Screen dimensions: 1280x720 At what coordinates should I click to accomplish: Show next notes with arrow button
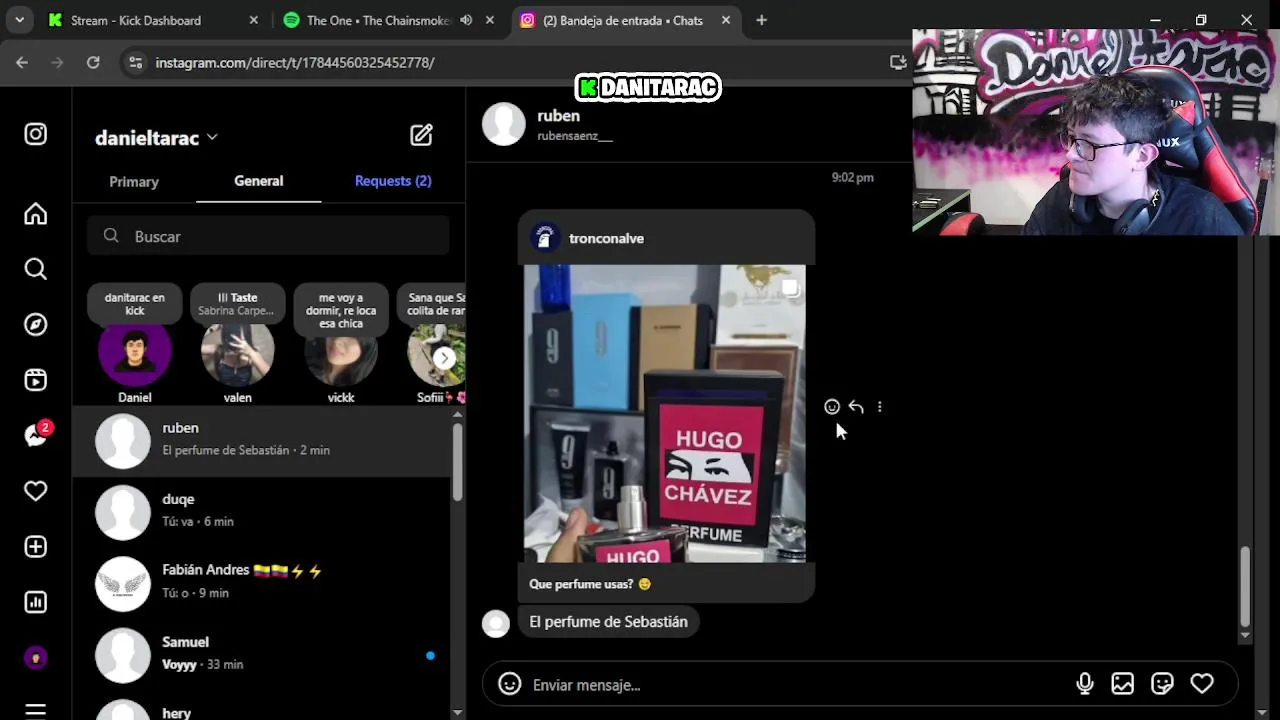444,358
